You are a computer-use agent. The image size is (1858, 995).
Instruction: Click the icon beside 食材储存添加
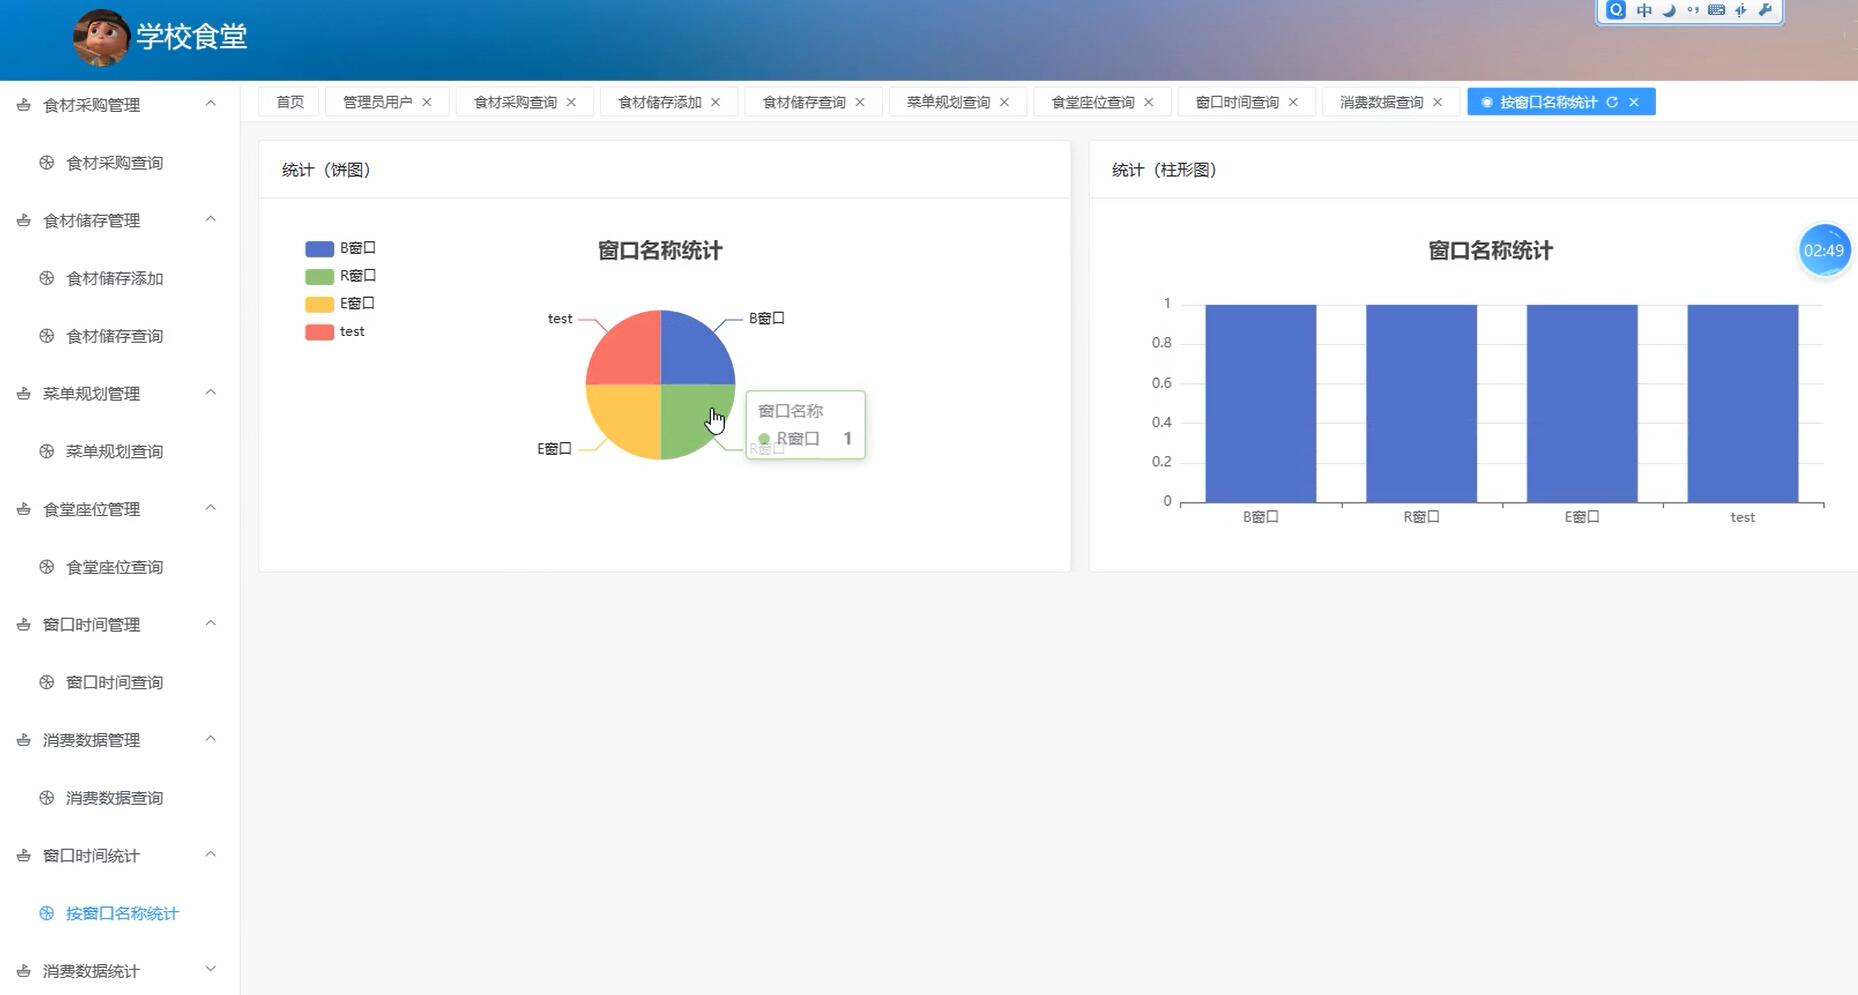tap(46, 278)
